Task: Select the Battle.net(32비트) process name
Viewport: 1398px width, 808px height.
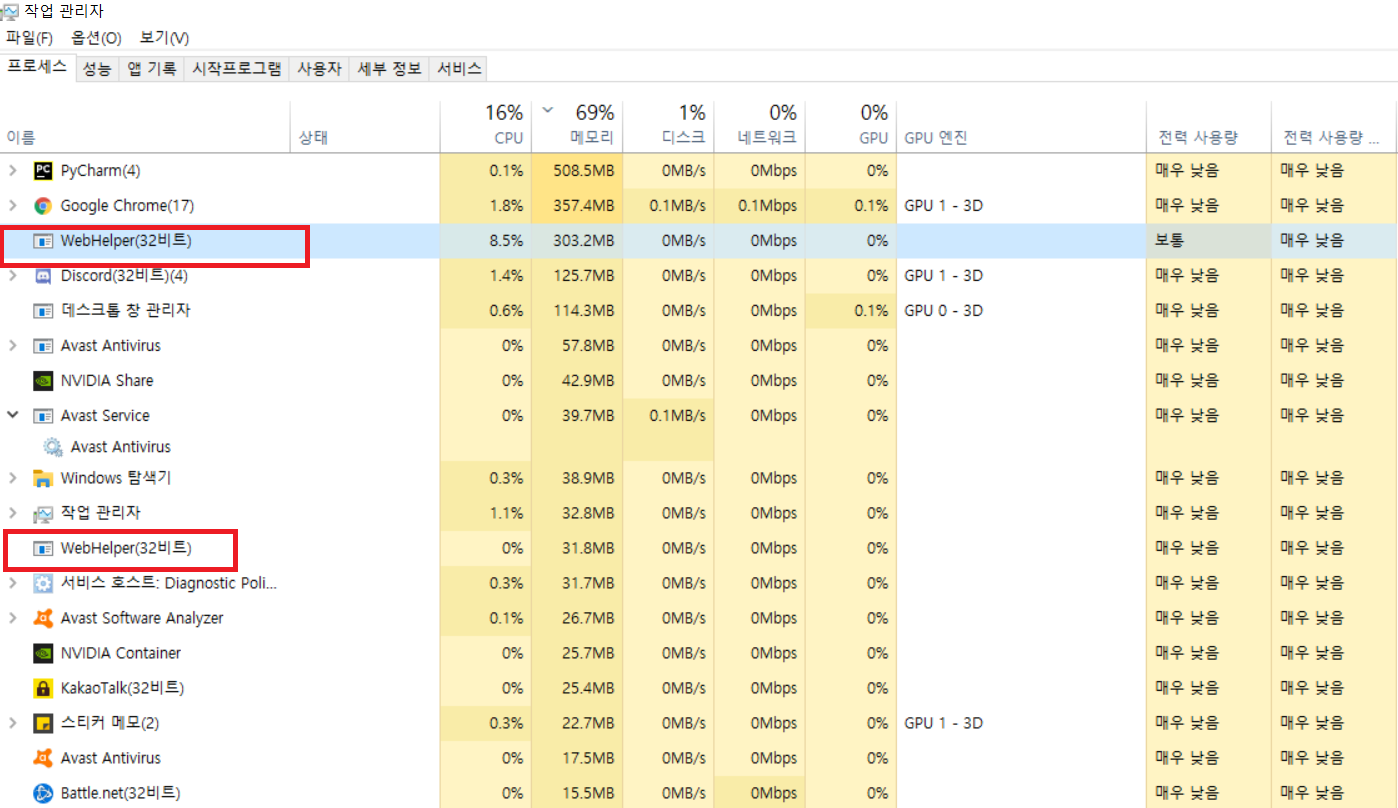Action: [x=120, y=793]
